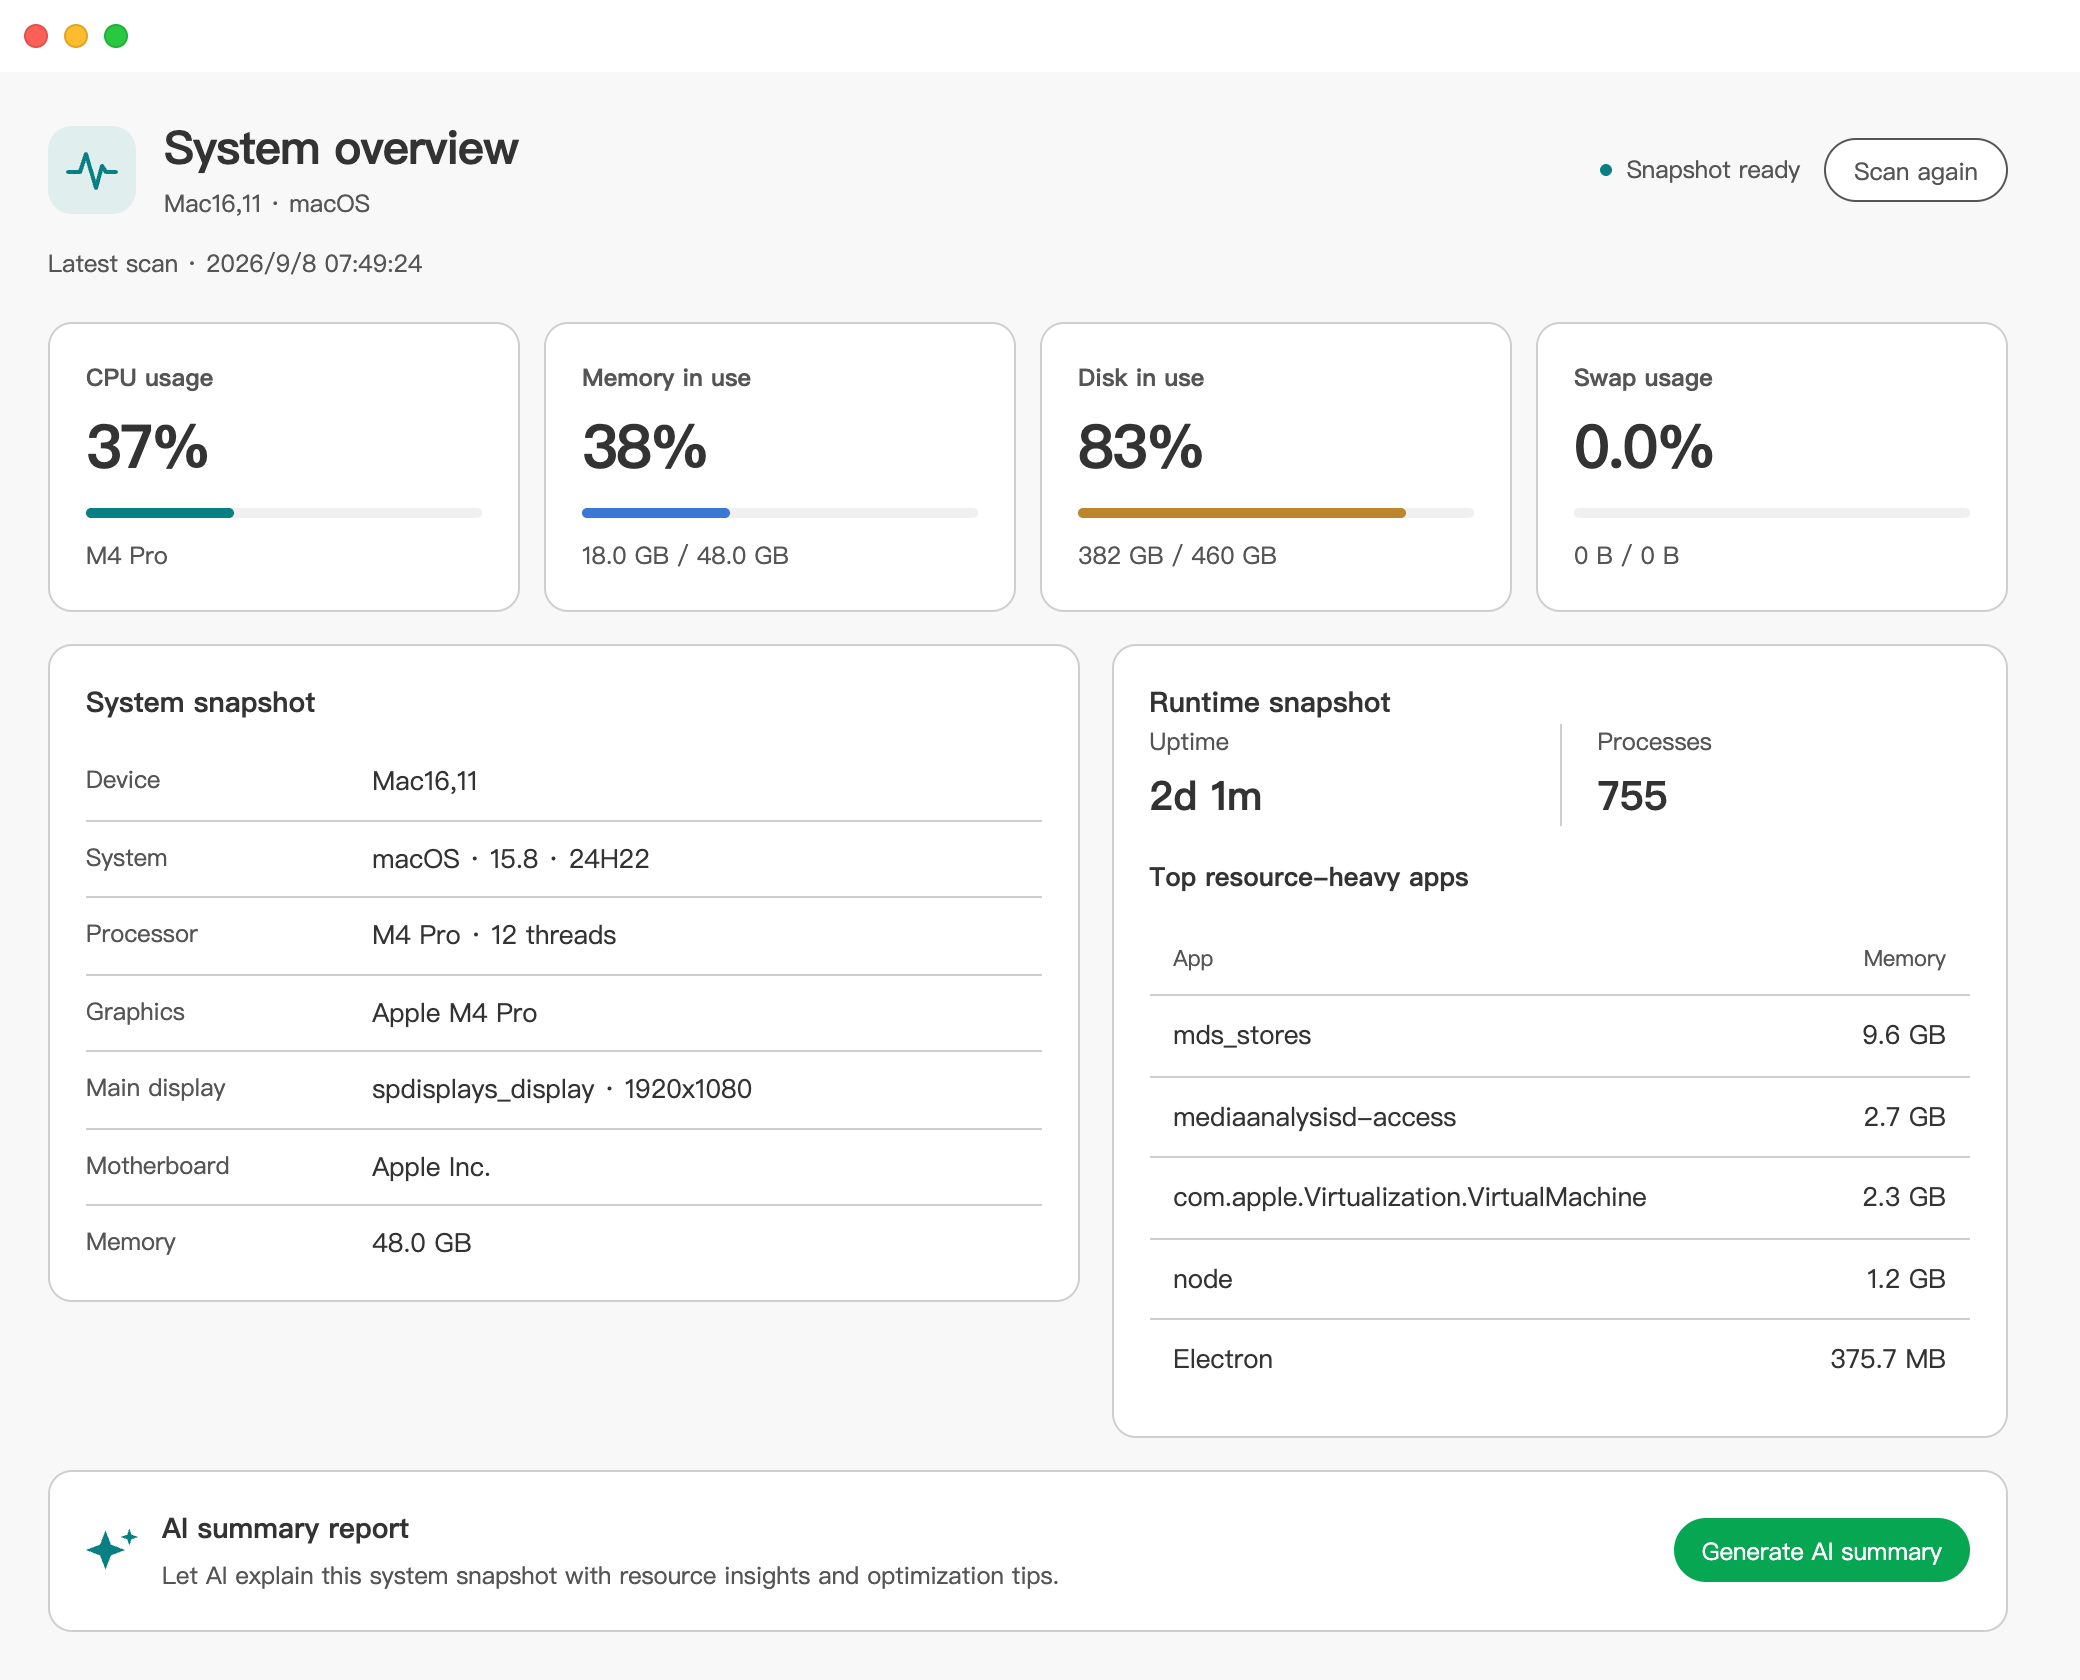The height and width of the screenshot is (1680, 2080).
Task: Click the yellow minimize window button
Action: [x=76, y=36]
